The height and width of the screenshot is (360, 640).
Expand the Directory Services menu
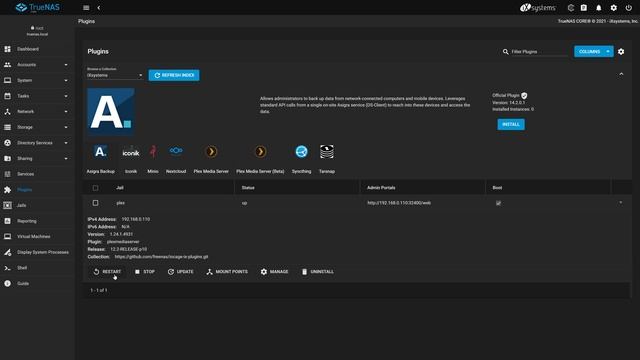(38, 143)
